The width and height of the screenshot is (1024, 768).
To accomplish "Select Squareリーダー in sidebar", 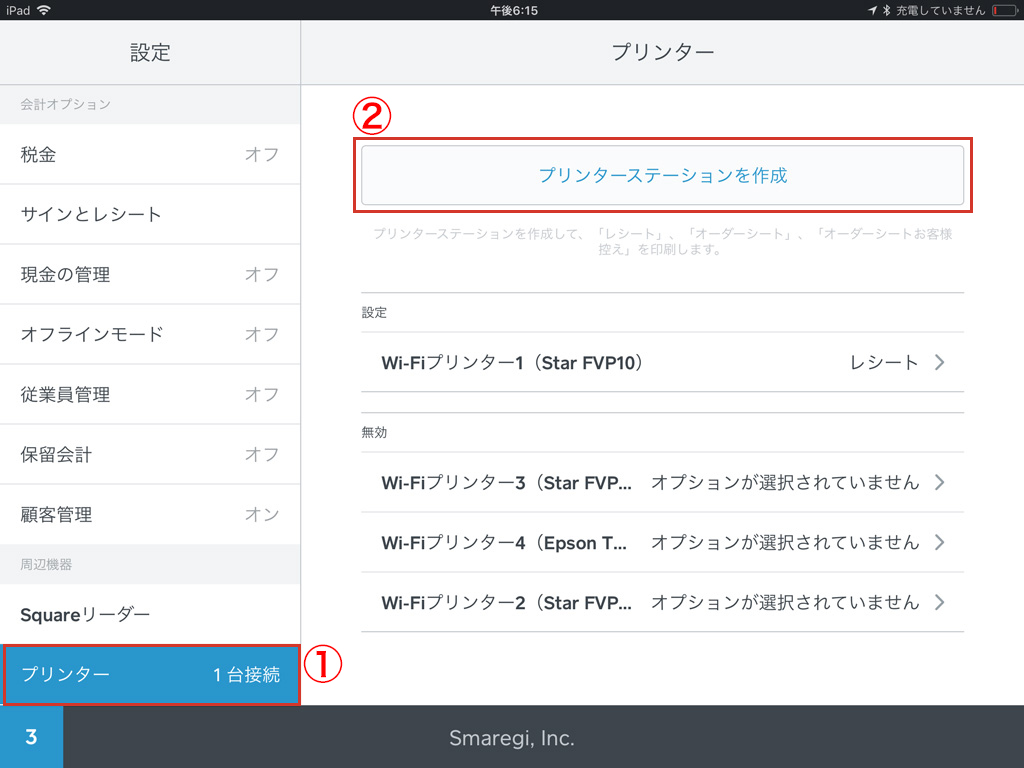I will pos(150,615).
